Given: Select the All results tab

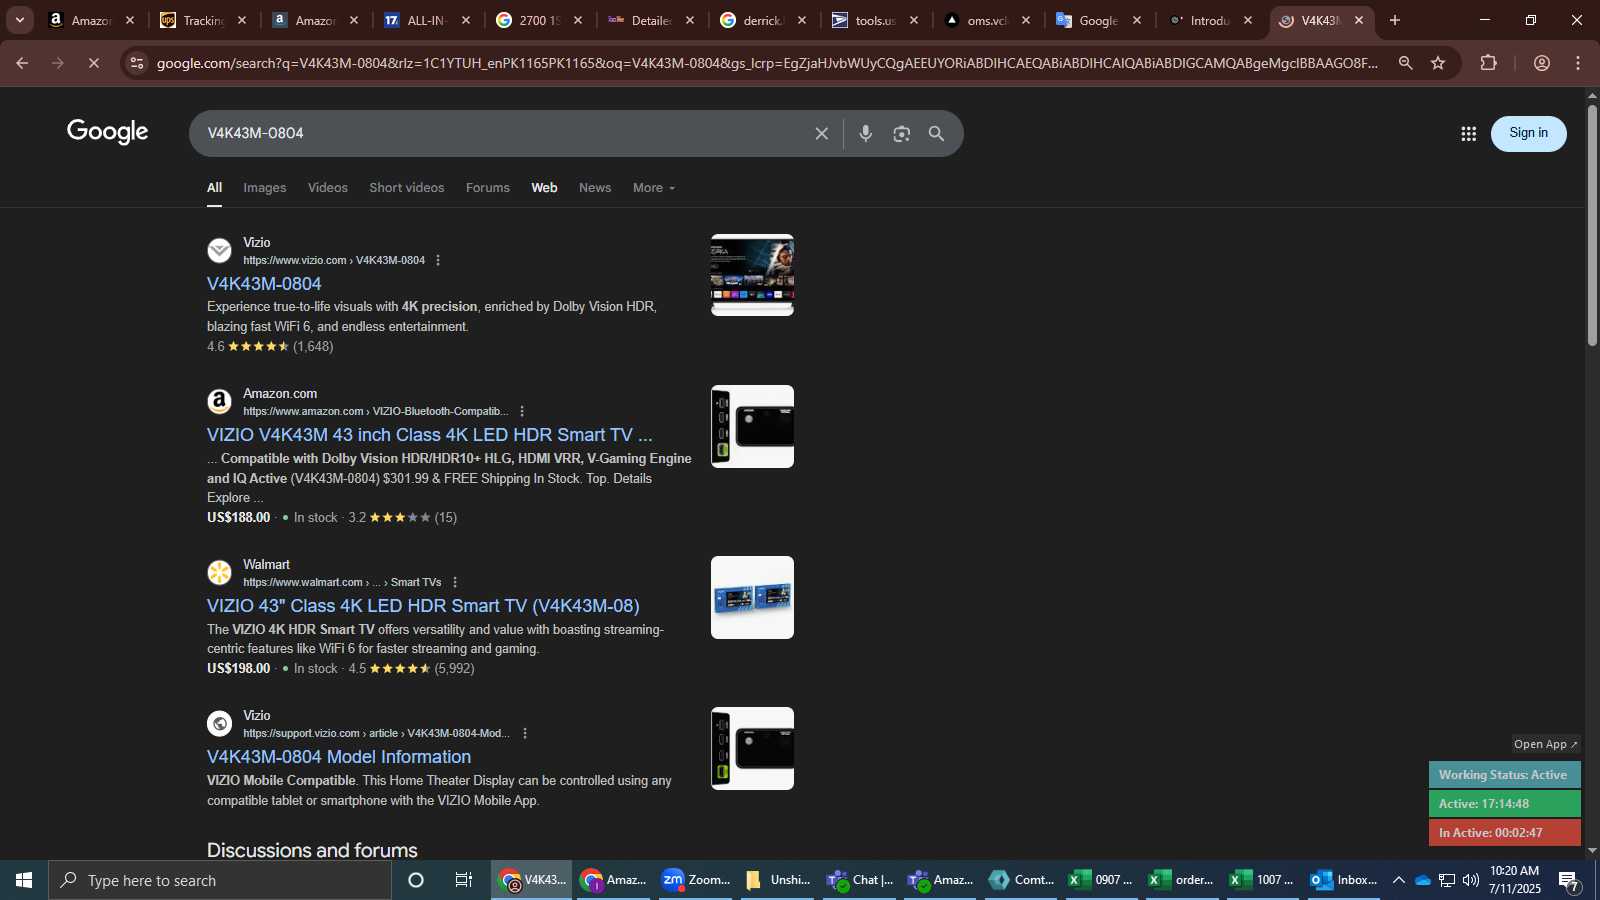Looking at the screenshot, I should click(x=215, y=188).
